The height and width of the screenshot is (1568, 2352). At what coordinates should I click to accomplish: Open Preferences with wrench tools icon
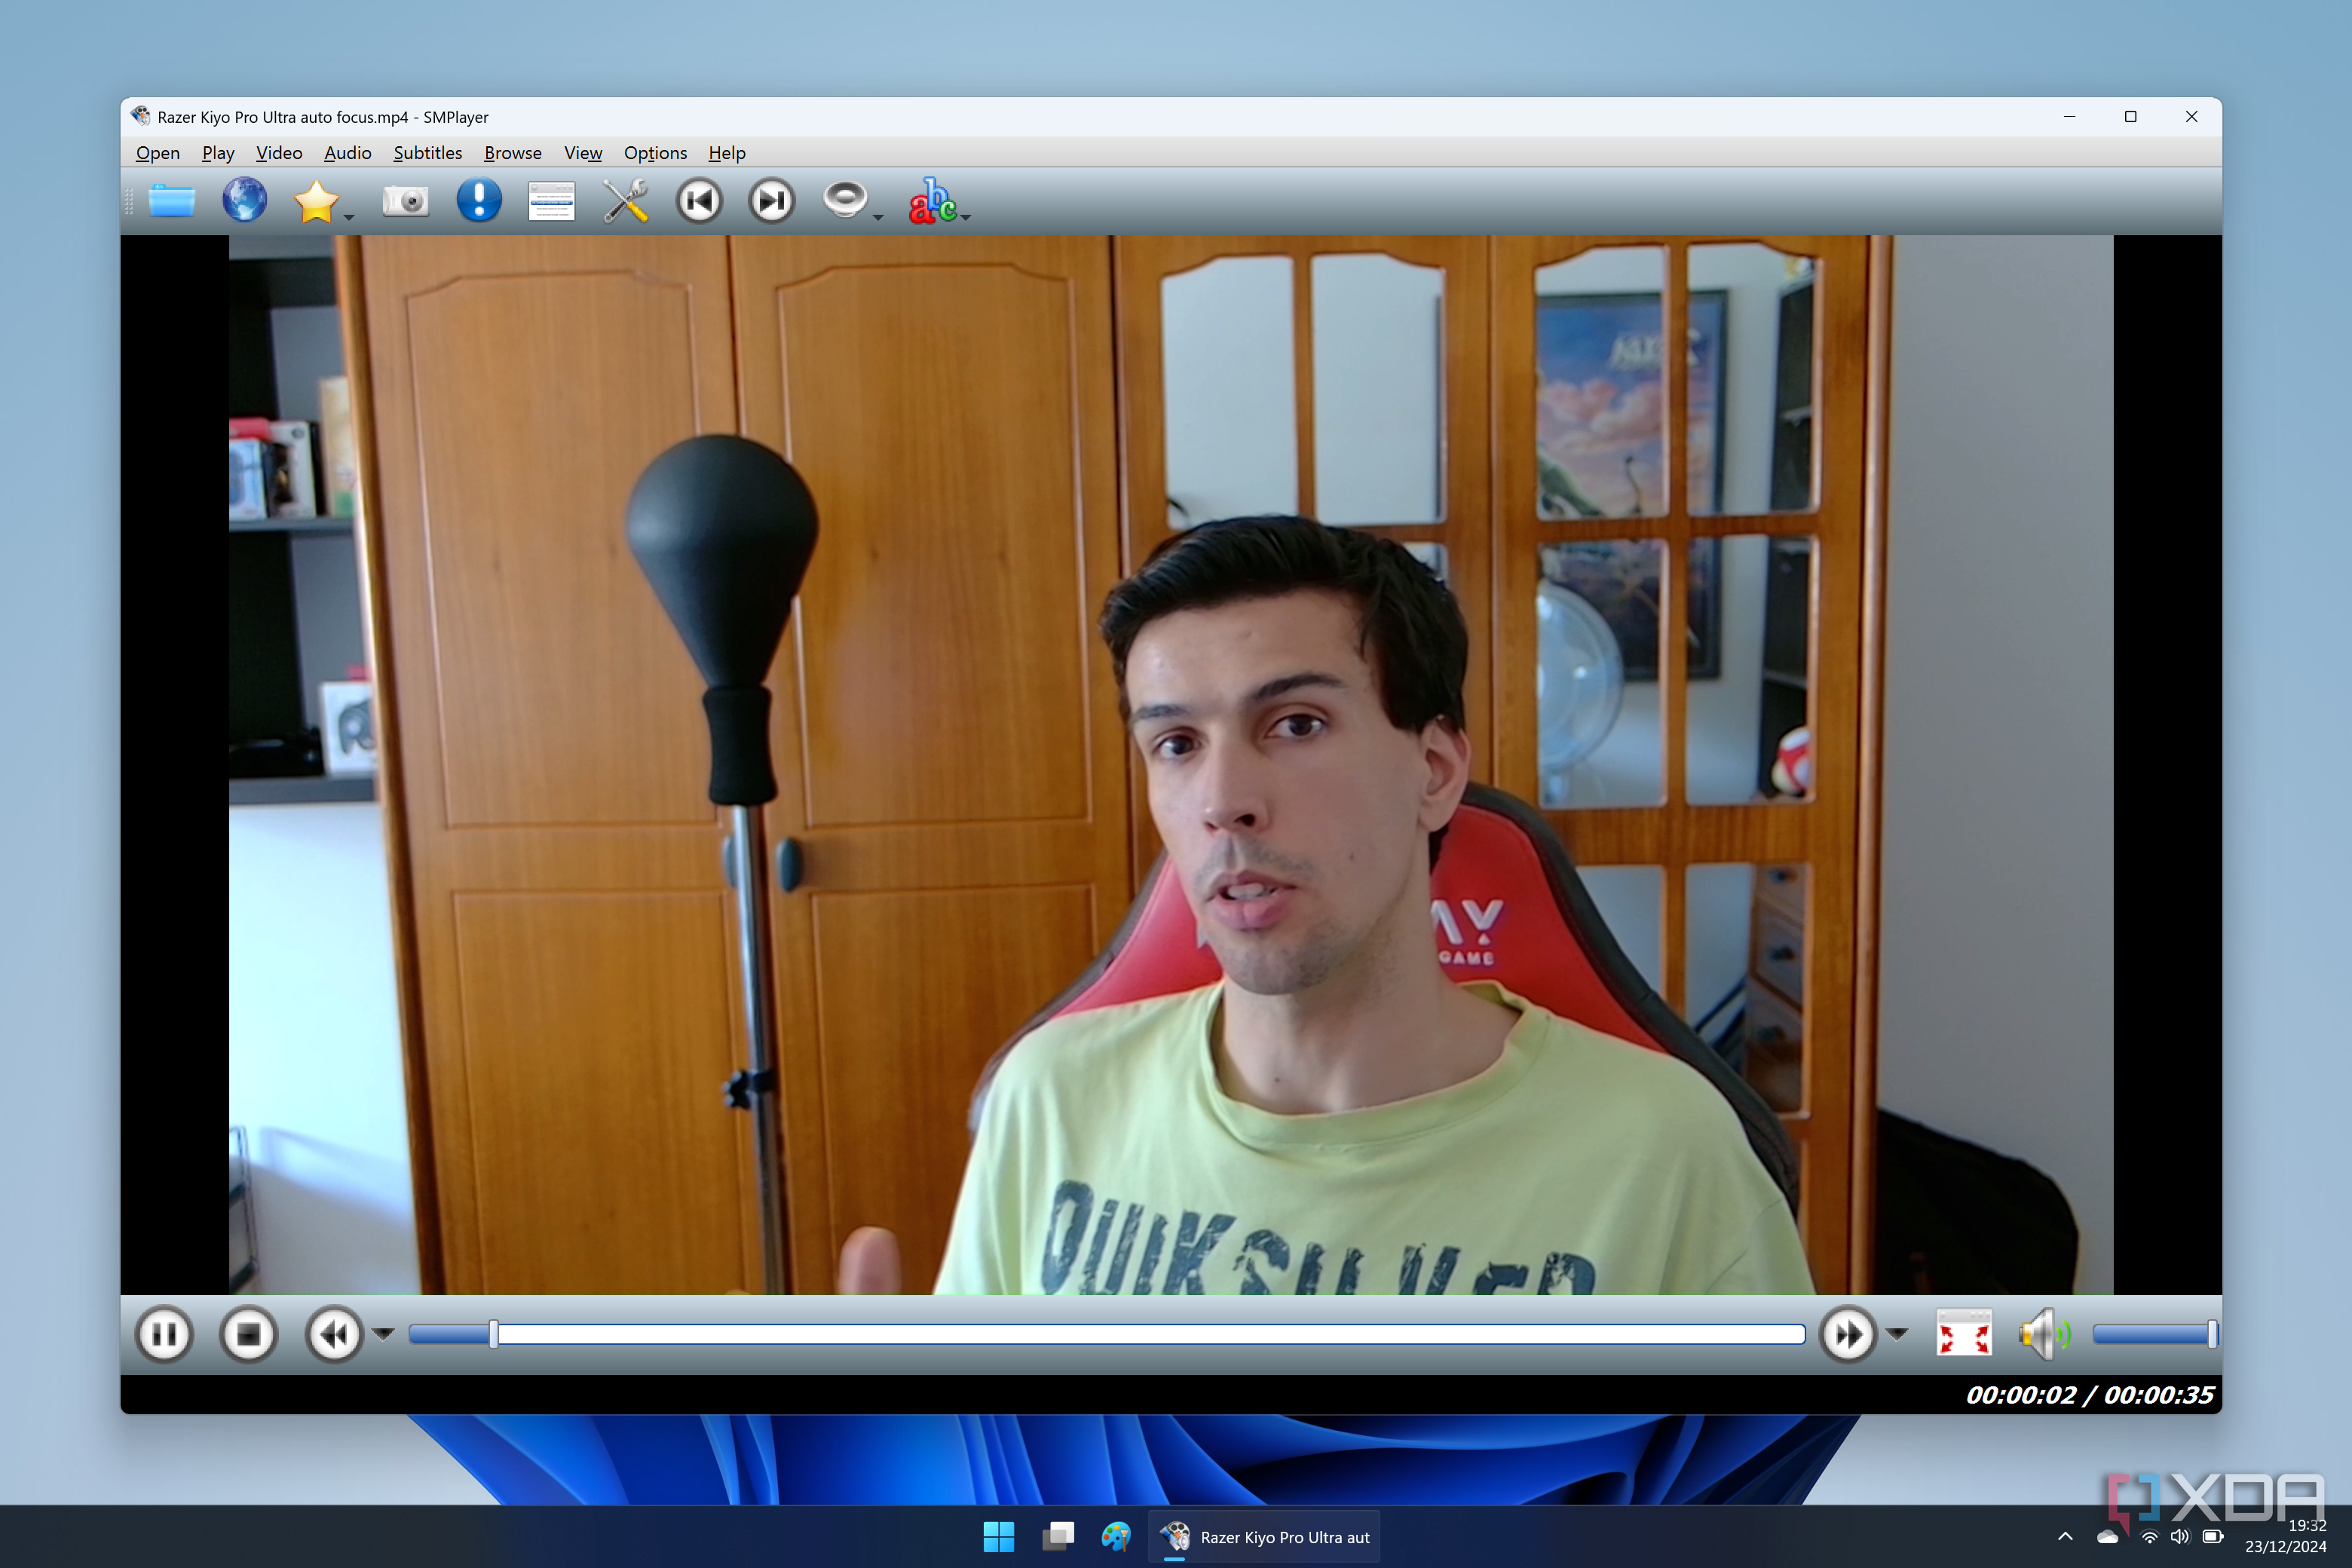[x=626, y=201]
